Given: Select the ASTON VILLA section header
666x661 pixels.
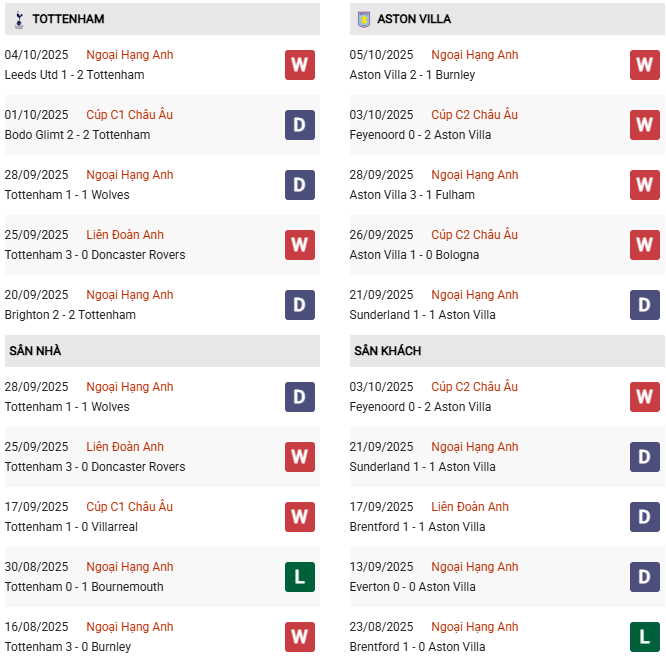Looking at the screenshot, I should [414, 19].
